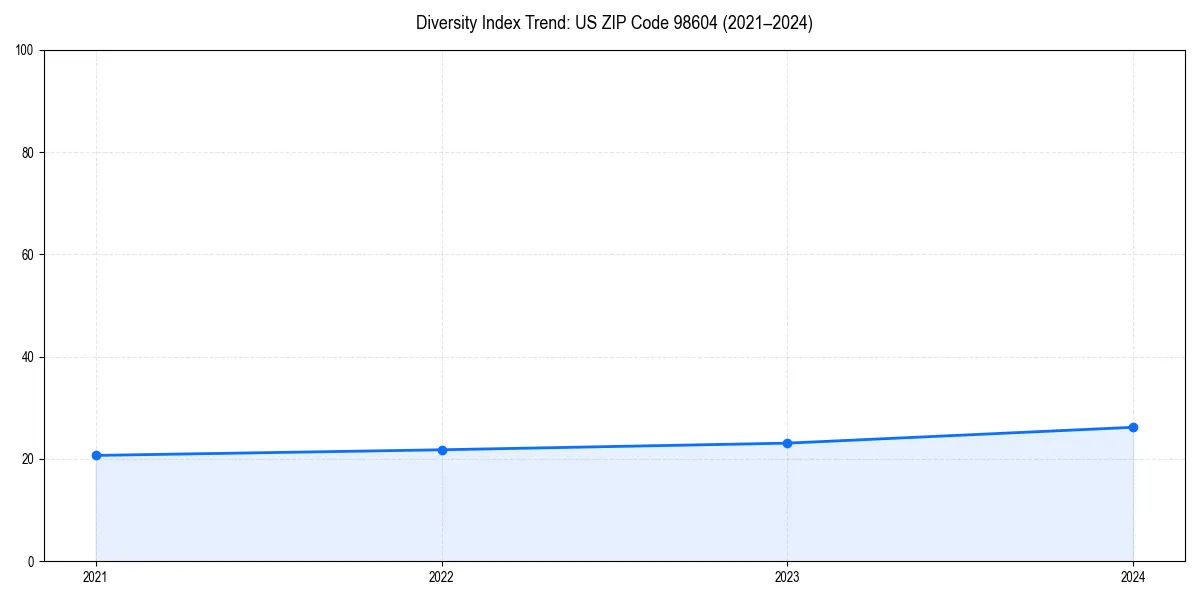Click the 60 y-axis tick label
The image size is (1200, 600).
(x=28, y=252)
